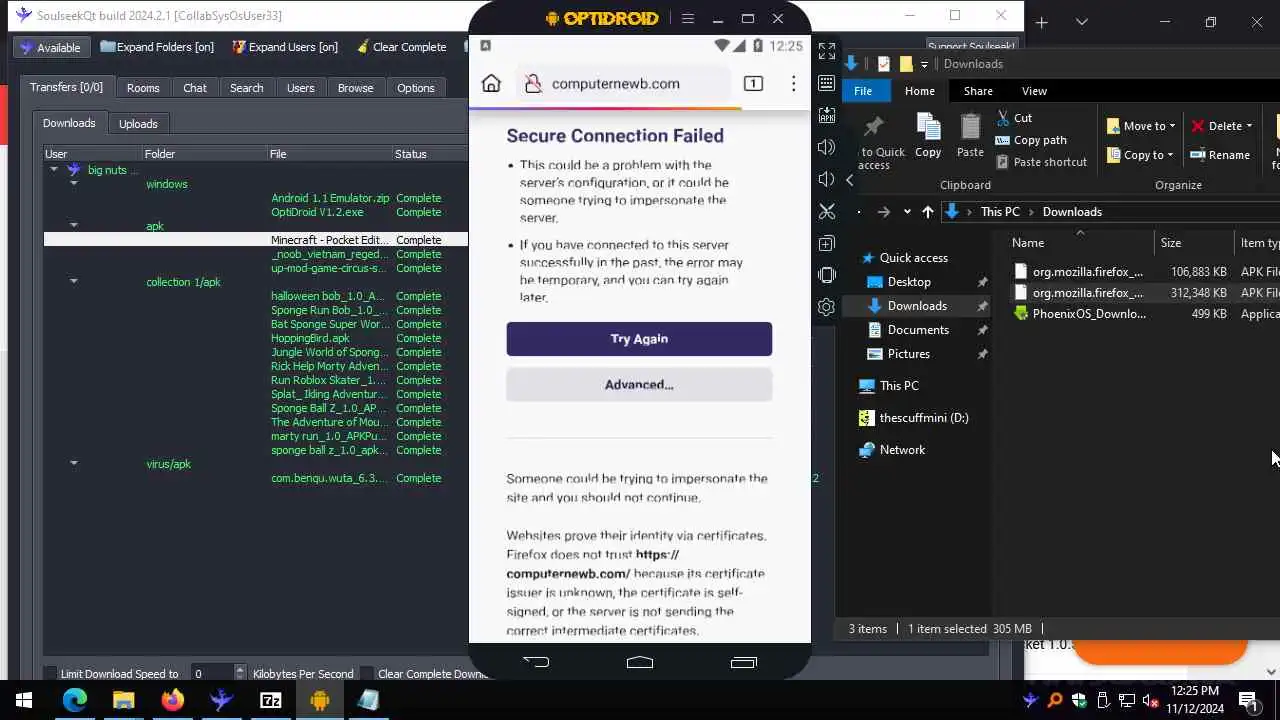Tap Firefox home icon in emulator
This screenshot has width=1280, height=720.
(491, 84)
